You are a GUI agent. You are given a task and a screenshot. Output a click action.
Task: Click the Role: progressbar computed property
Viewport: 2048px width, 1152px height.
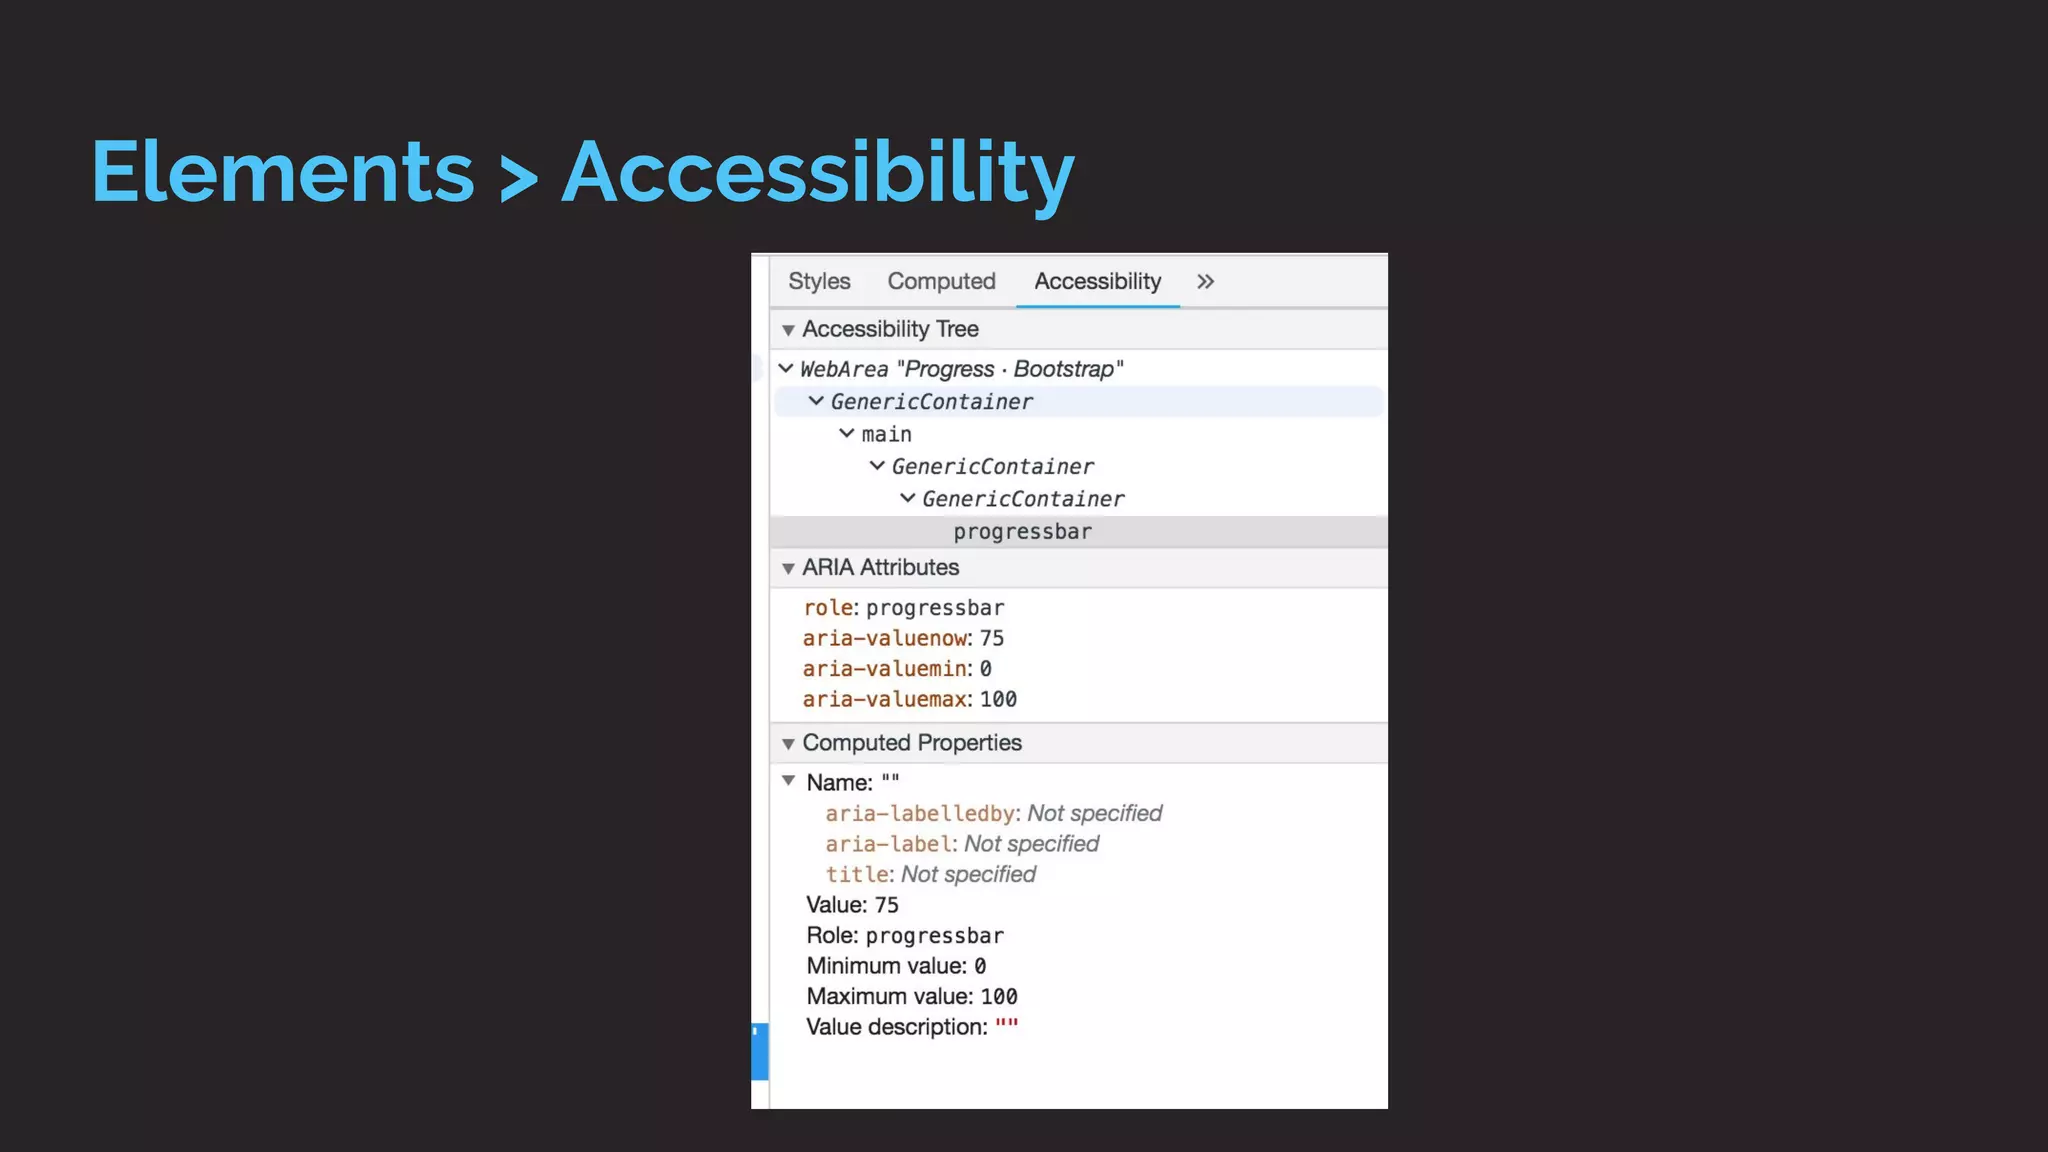pos(905,936)
